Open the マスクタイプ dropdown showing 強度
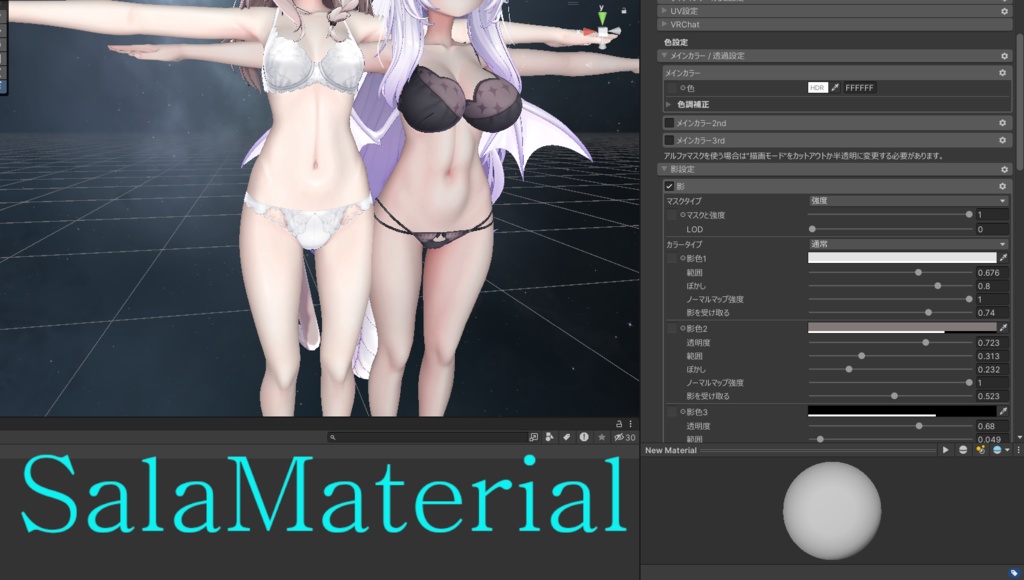The height and width of the screenshot is (580, 1024). tap(908, 201)
